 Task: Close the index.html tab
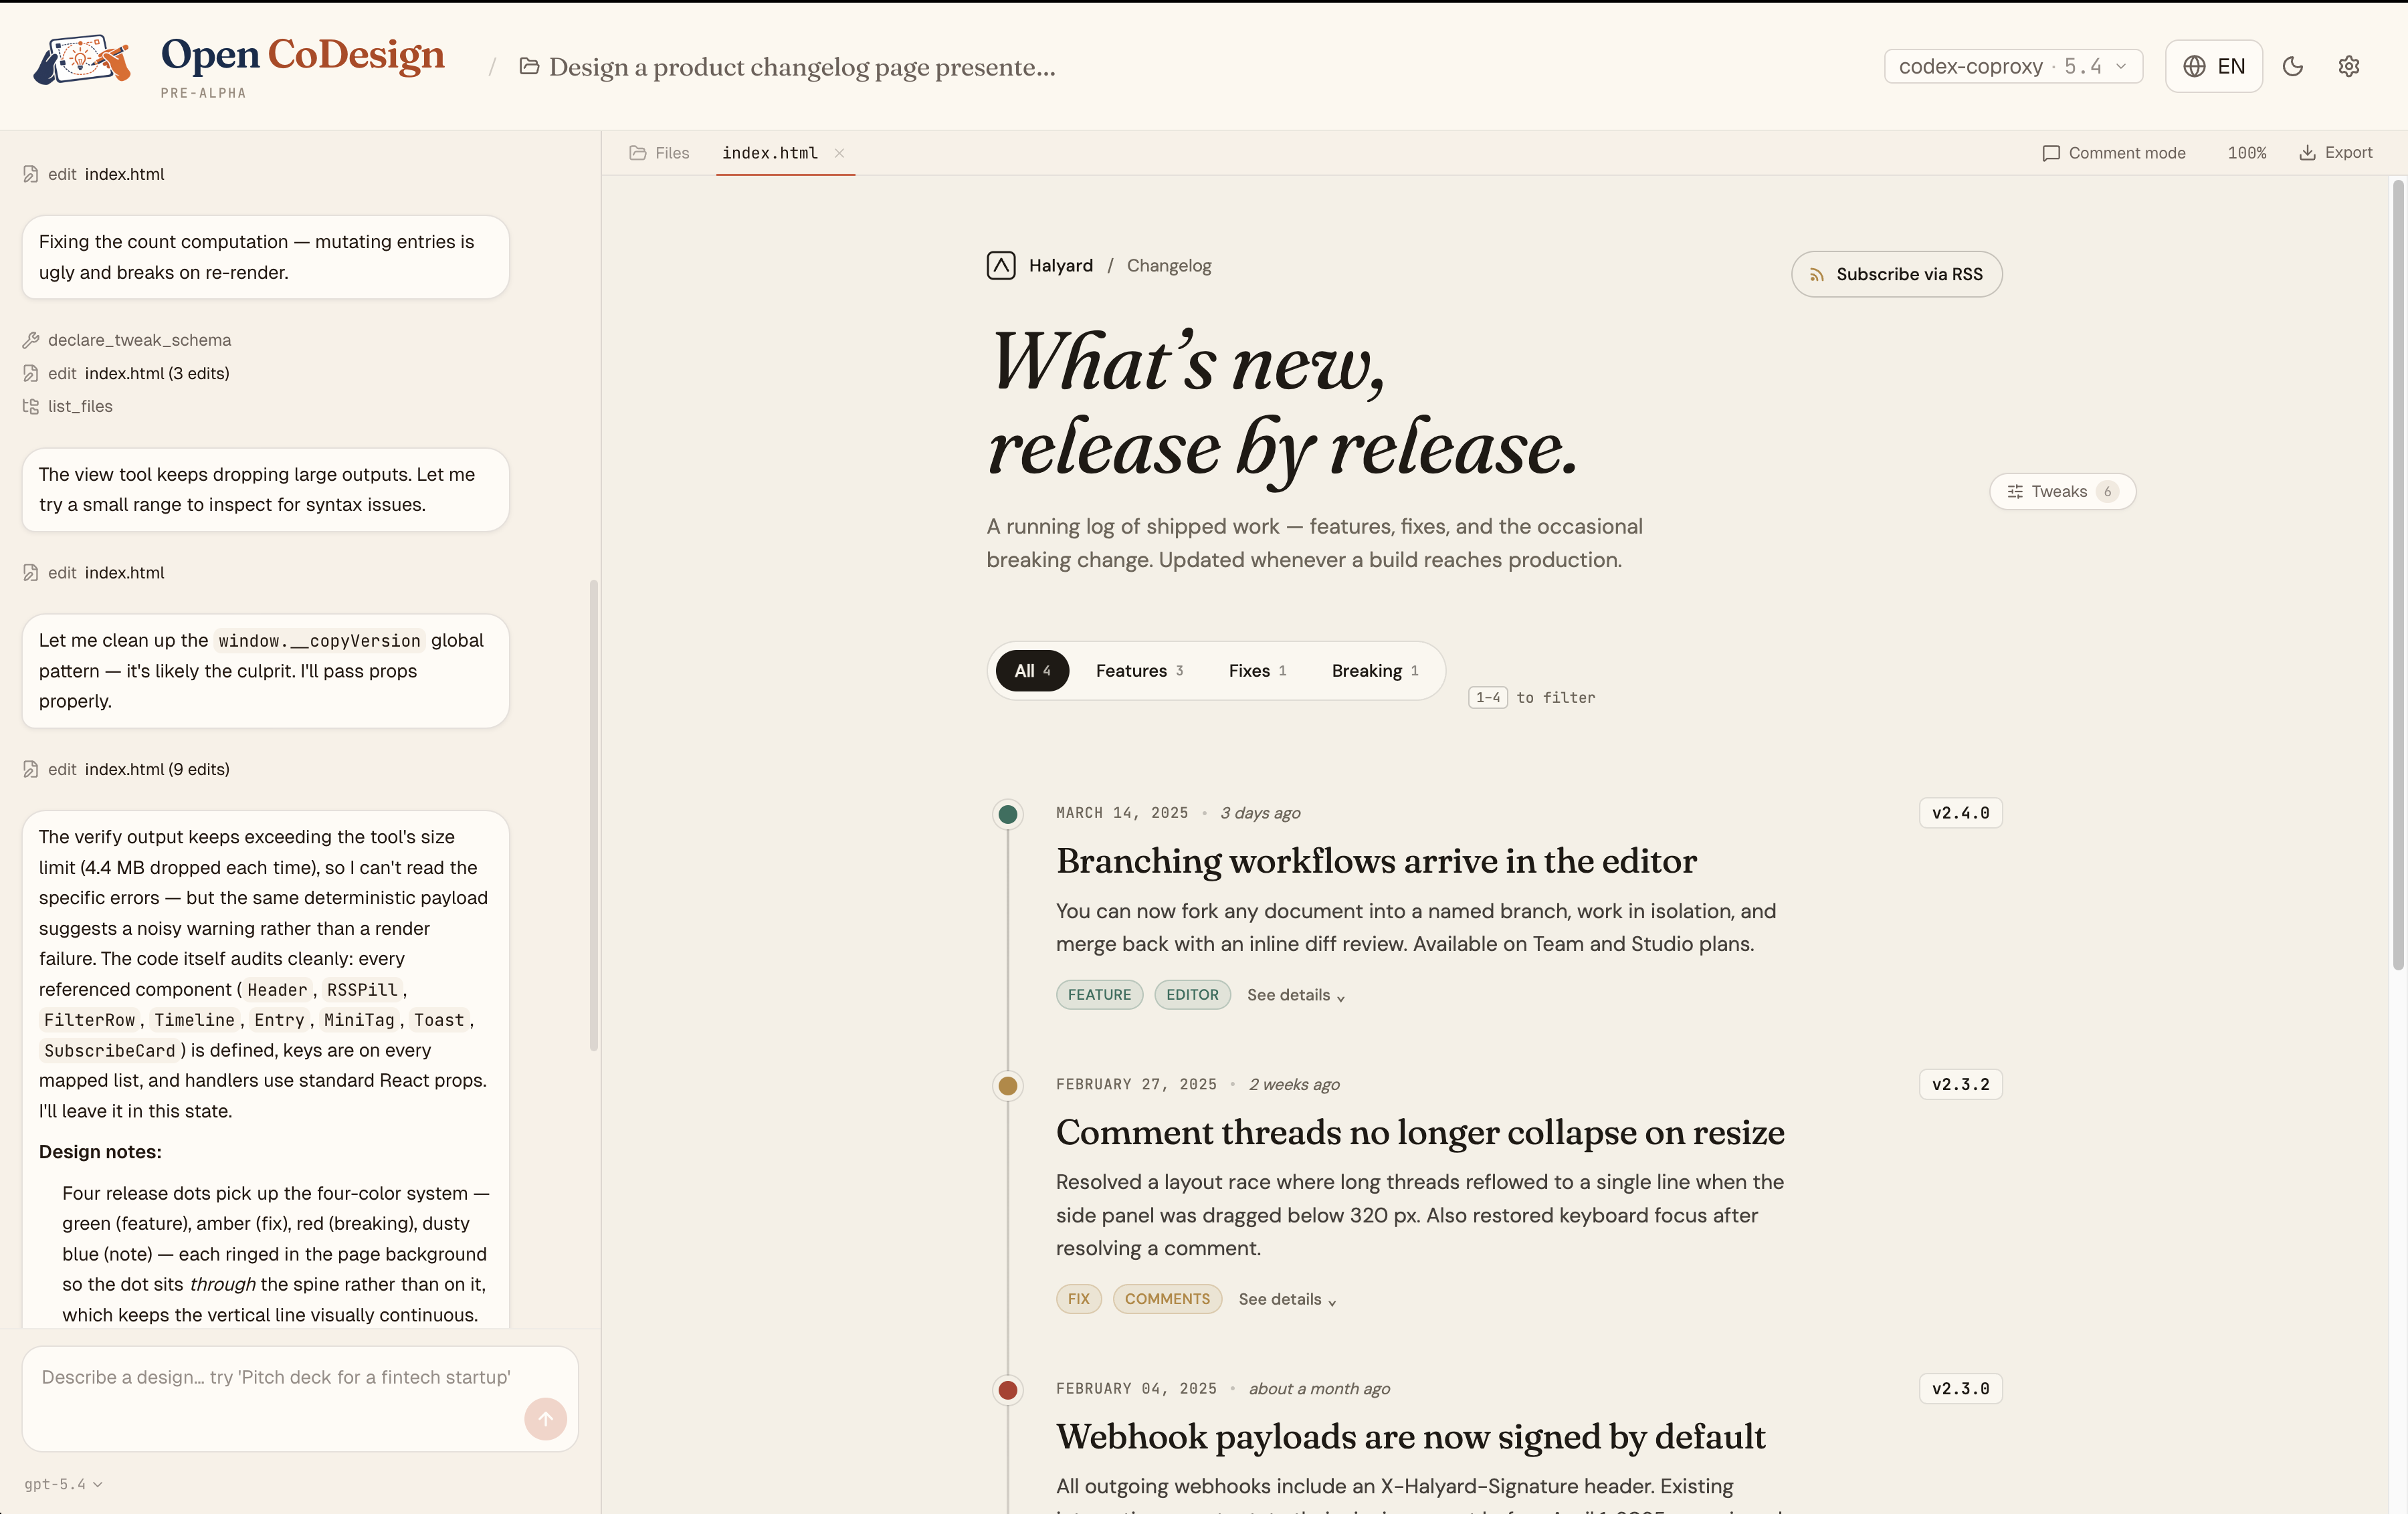839,153
